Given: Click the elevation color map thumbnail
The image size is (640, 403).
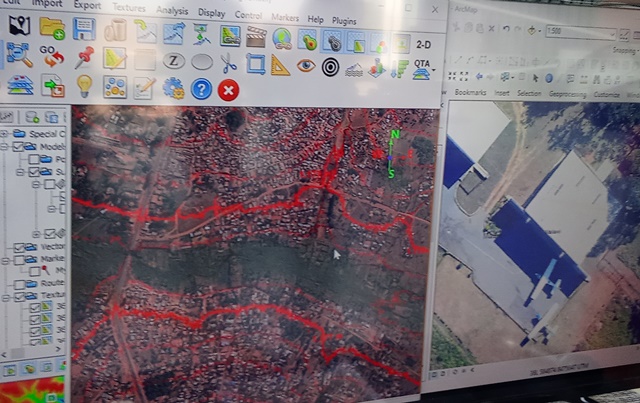Looking at the screenshot, I should tap(32, 390).
